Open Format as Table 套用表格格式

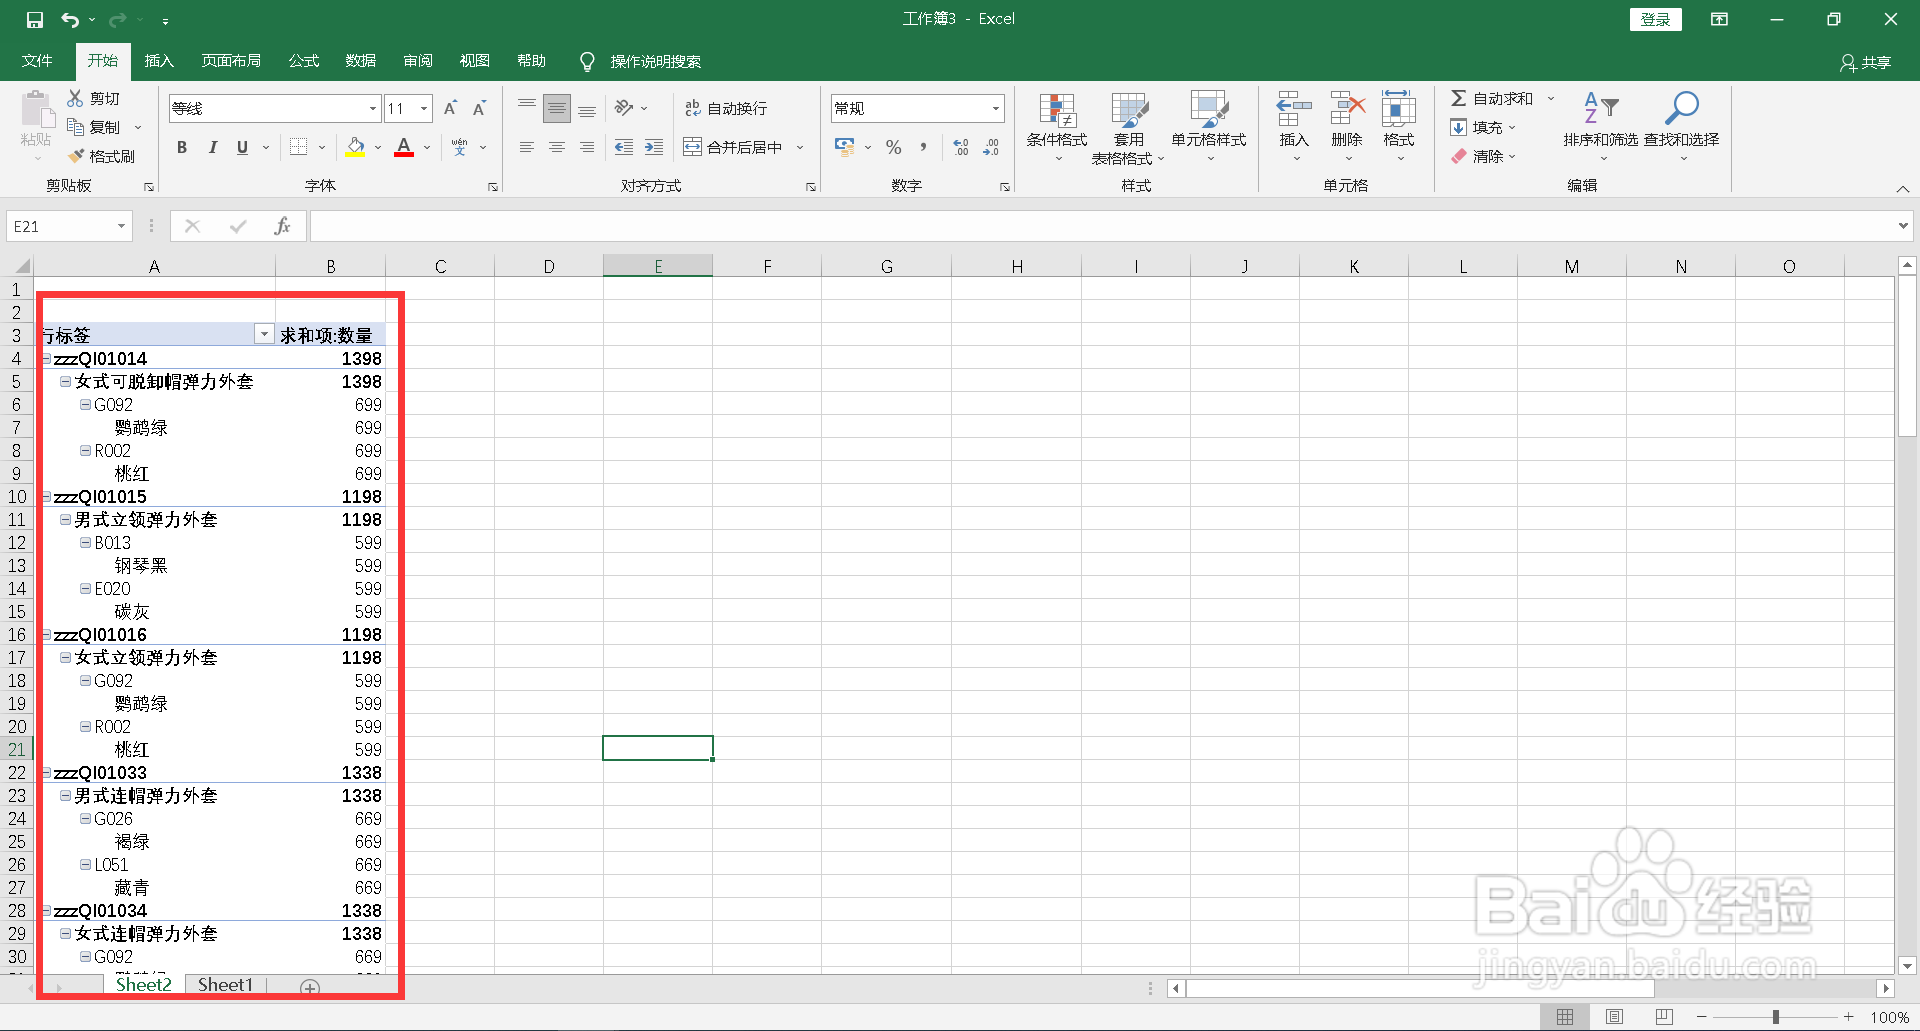coord(1129,127)
